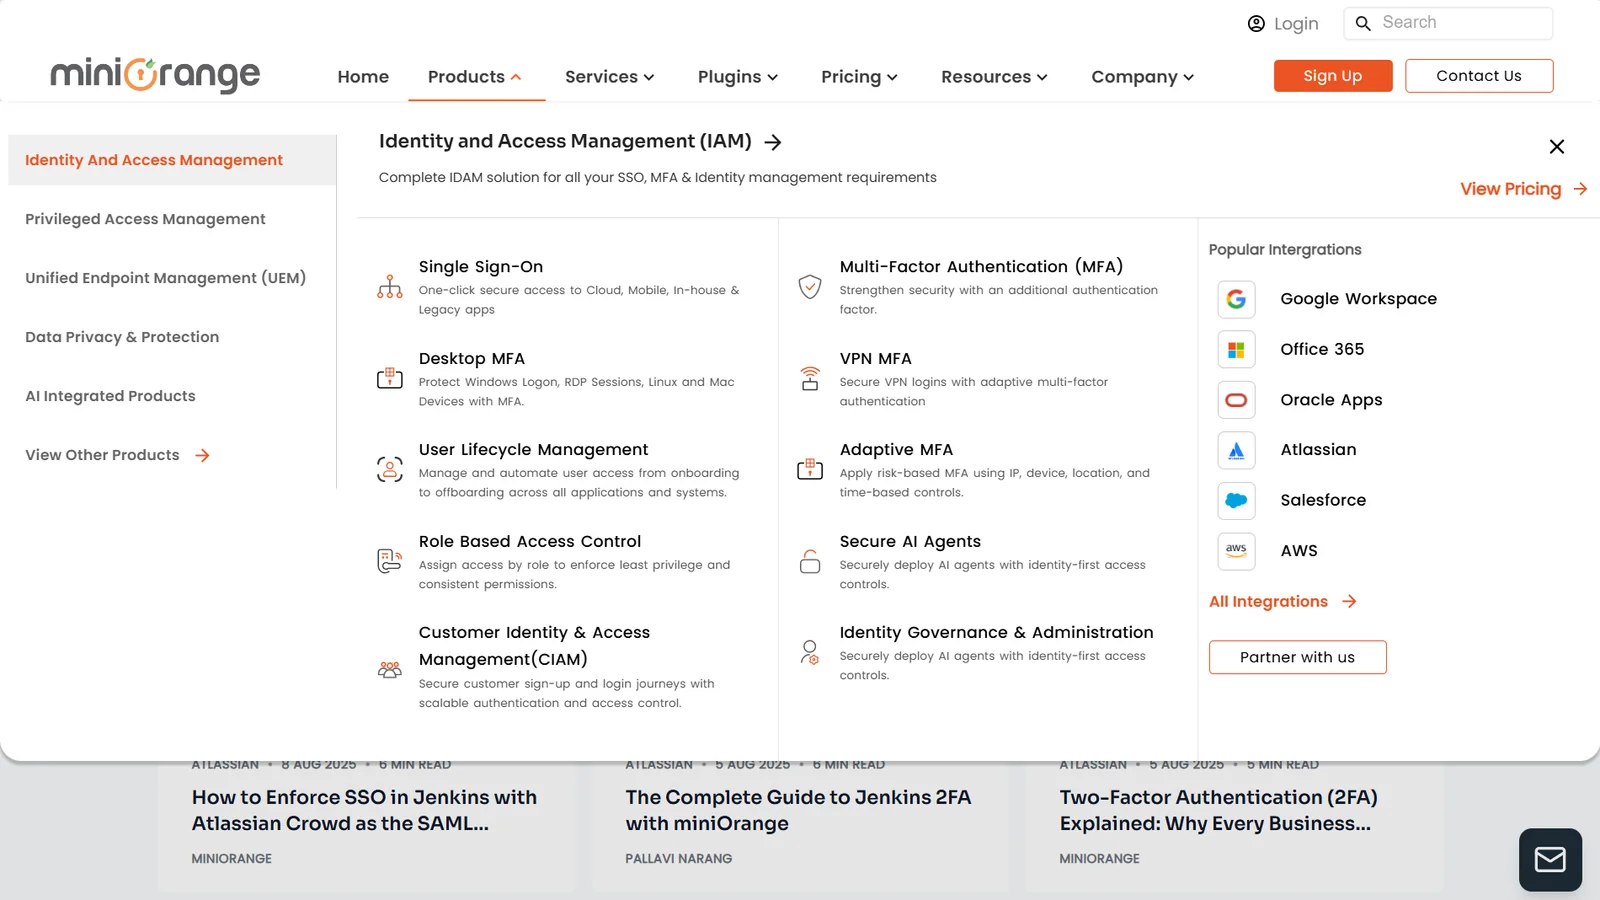
Task: Click the Atlassian logo icon
Action: tap(1236, 450)
